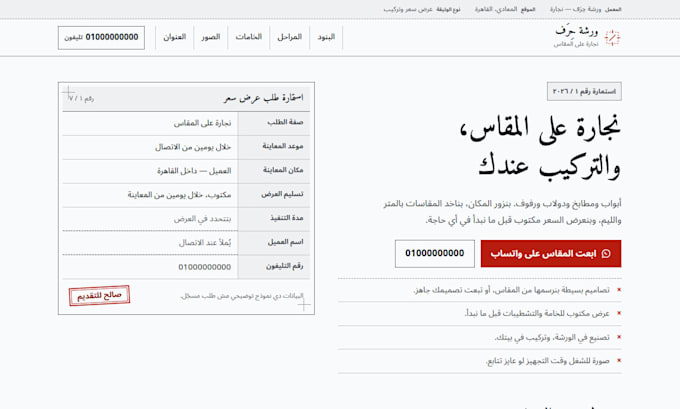Click the form phone value 01000000000

coord(205,267)
